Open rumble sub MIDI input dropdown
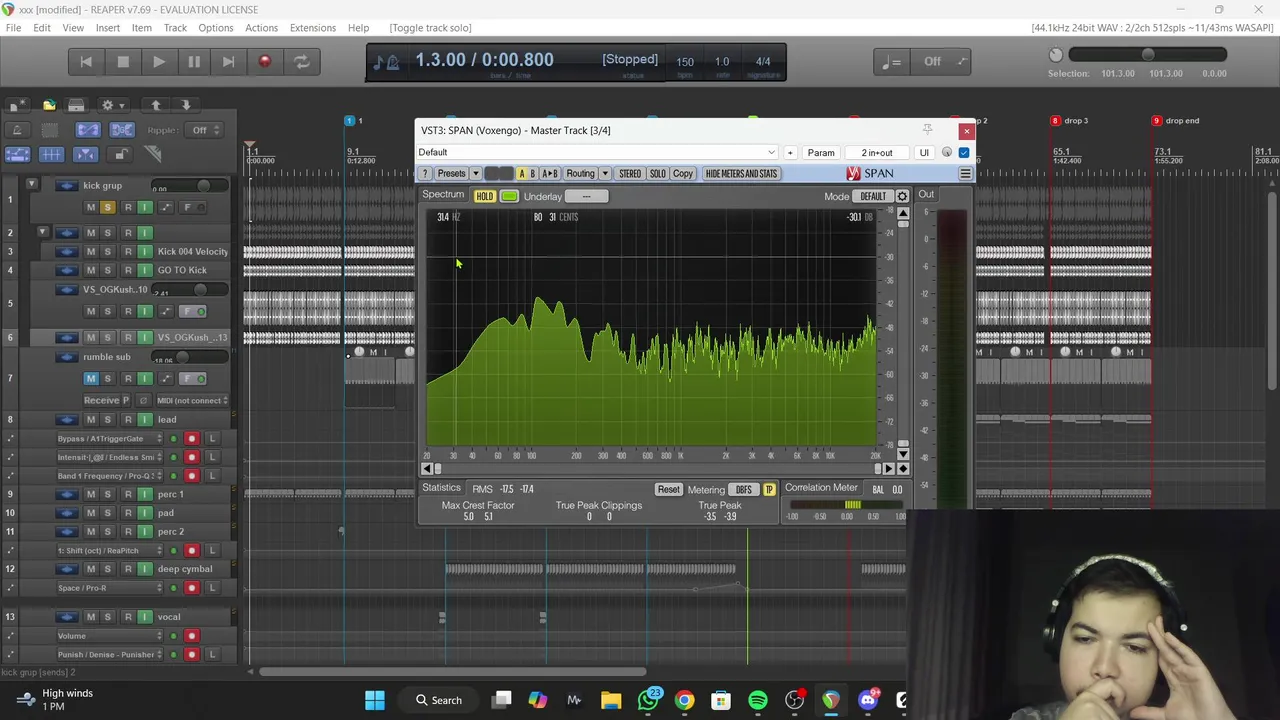 pyautogui.click(x=192, y=401)
